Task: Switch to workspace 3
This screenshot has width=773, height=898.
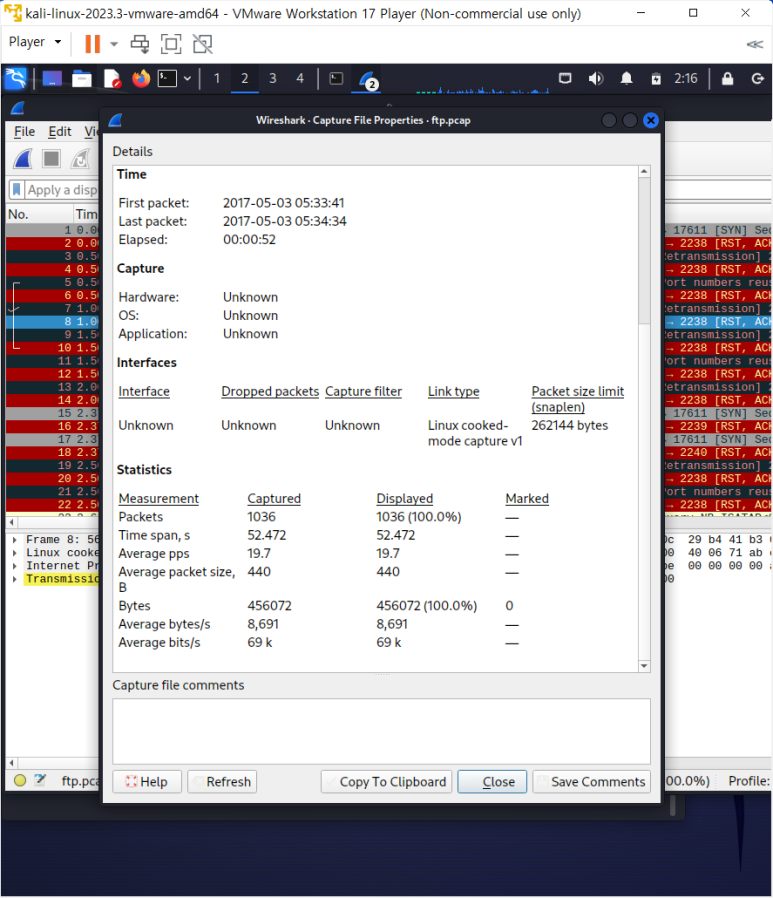Action: (x=273, y=78)
